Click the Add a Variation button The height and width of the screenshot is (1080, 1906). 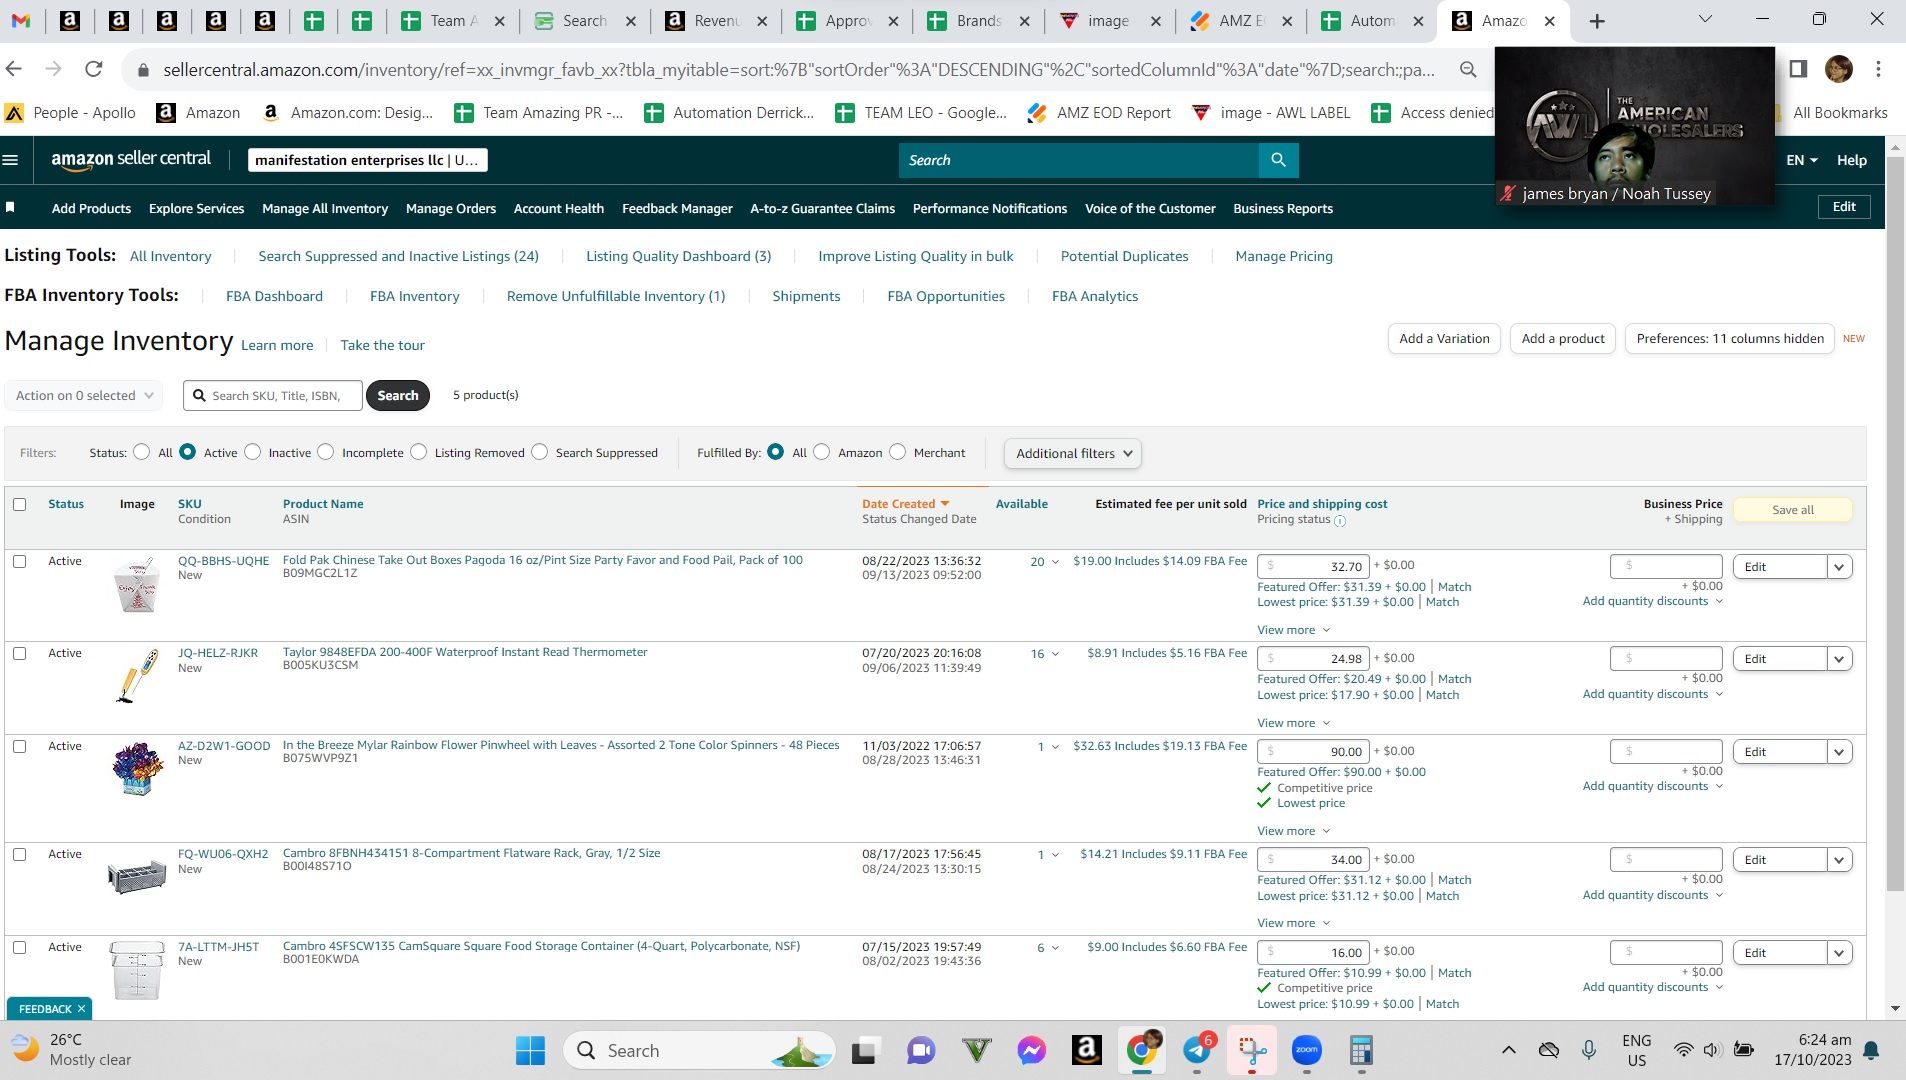(1444, 339)
